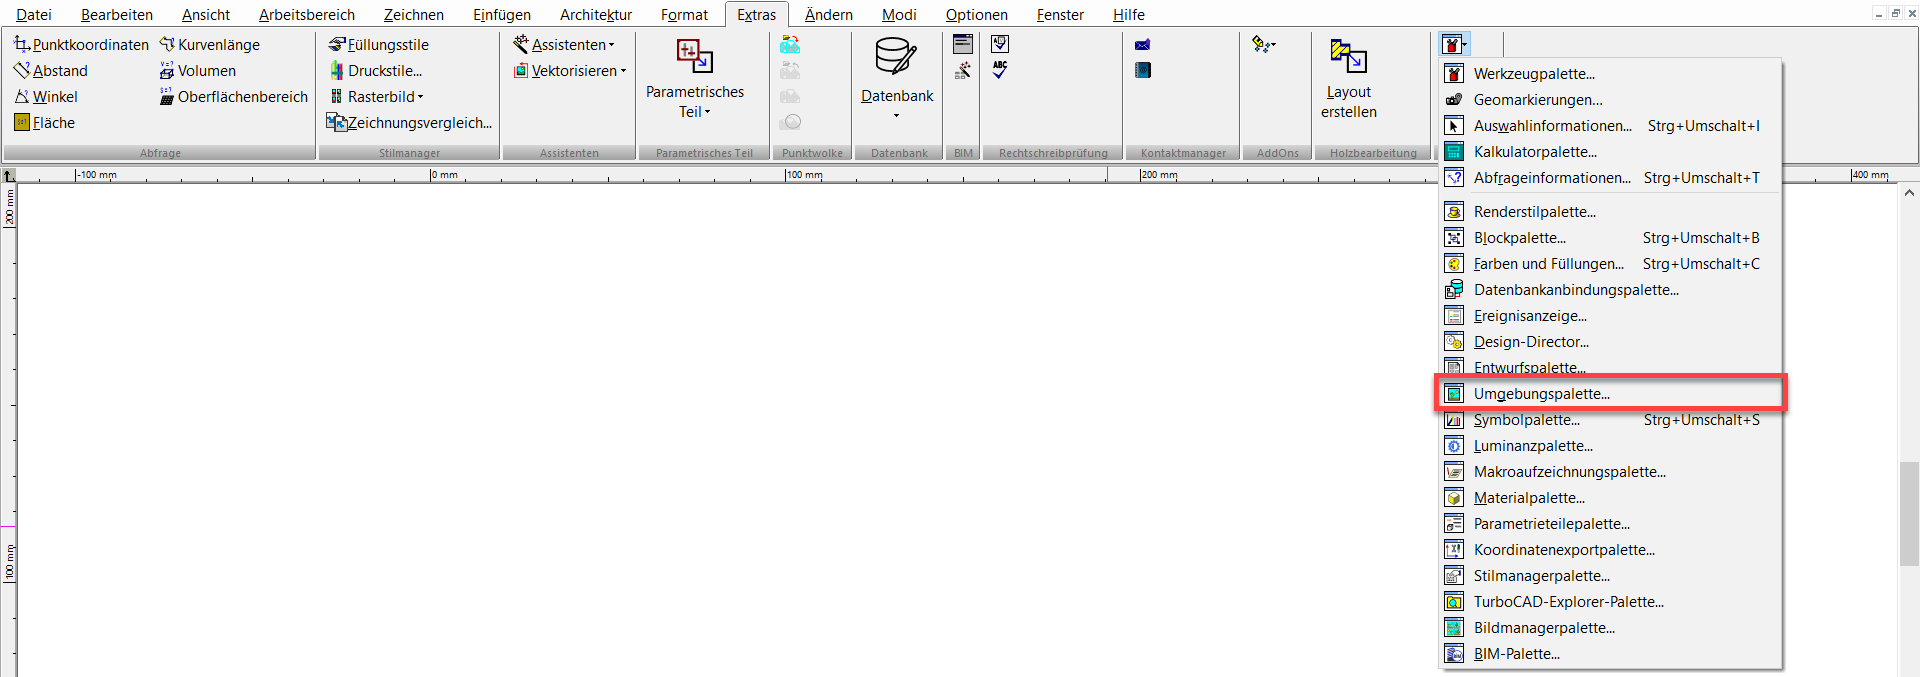The image size is (1920, 677).
Task: Open Blockpalette... from the list
Action: pos(1610,238)
